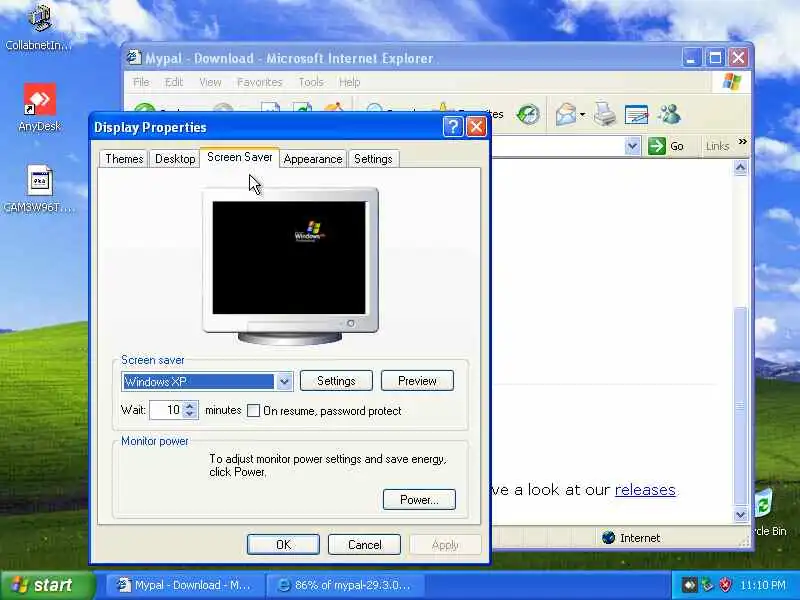The image size is (800, 600).
Task: Open the Mail icon in IE toolbar
Action: click(565, 114)
